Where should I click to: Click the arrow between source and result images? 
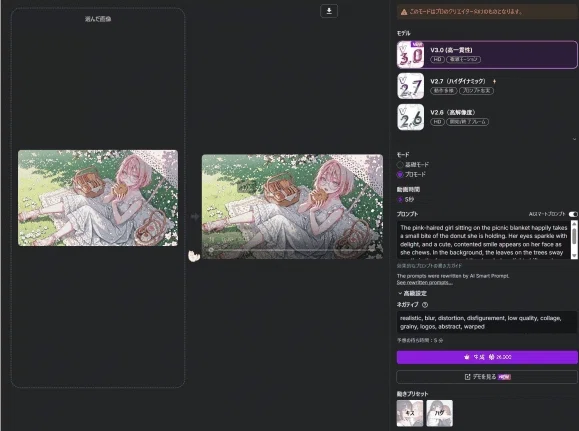pos(195,216)
